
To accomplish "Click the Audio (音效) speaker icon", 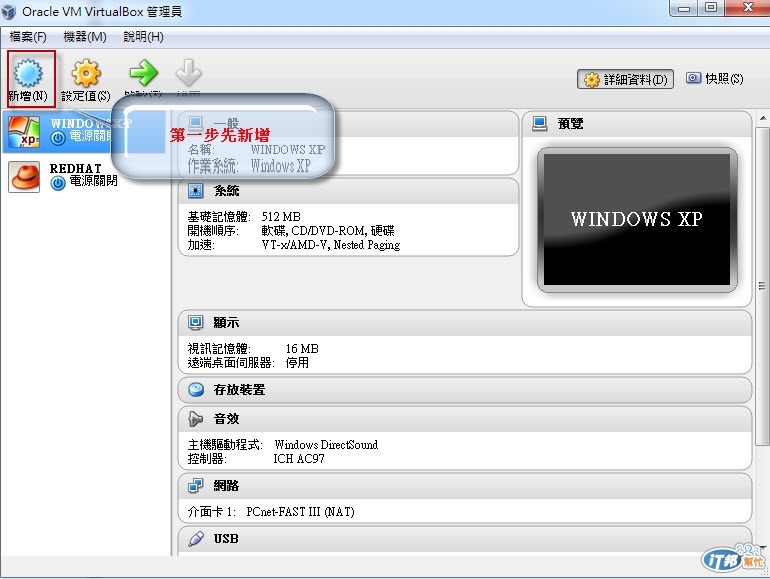I will [195, 419].
